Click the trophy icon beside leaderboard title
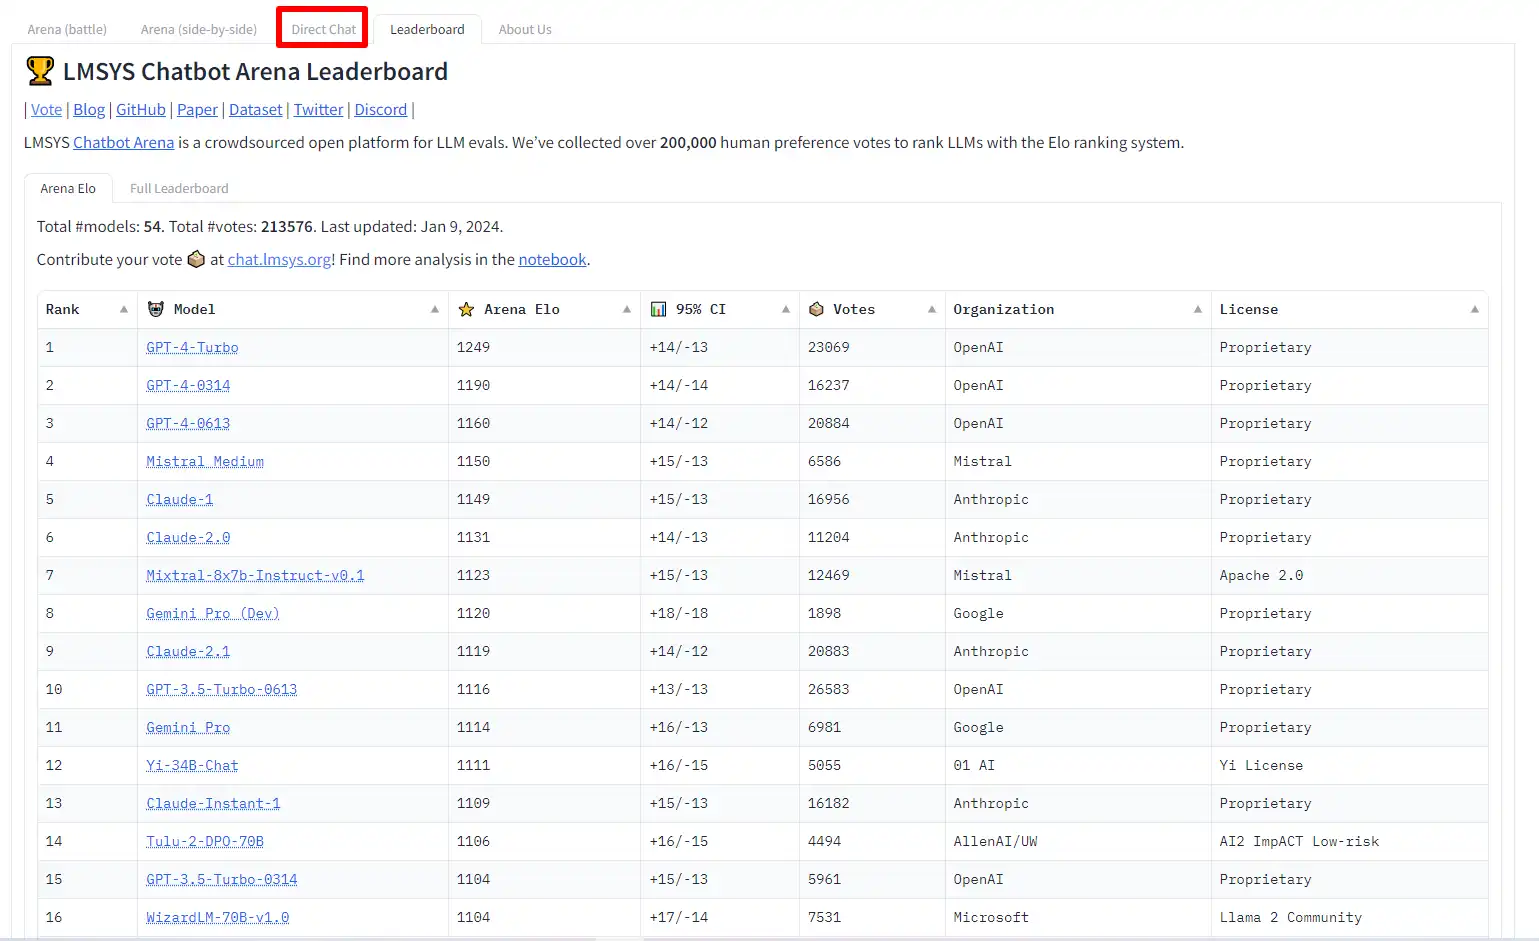Viewport: 1539px width, 941px height. (40, 71)
